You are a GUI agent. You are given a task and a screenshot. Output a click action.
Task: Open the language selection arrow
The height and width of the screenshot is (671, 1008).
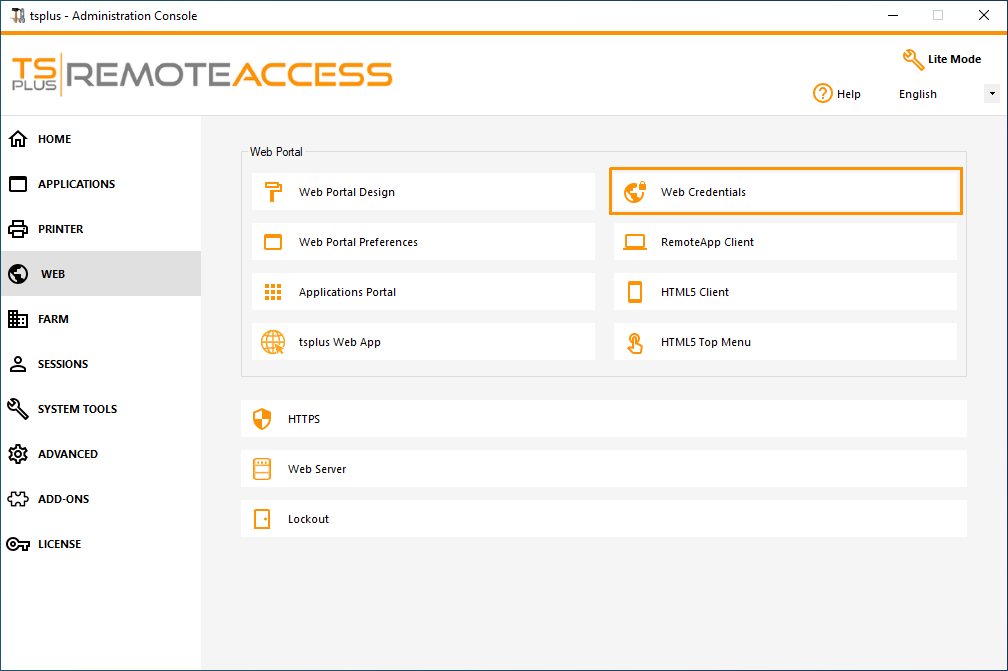[991, 93]
